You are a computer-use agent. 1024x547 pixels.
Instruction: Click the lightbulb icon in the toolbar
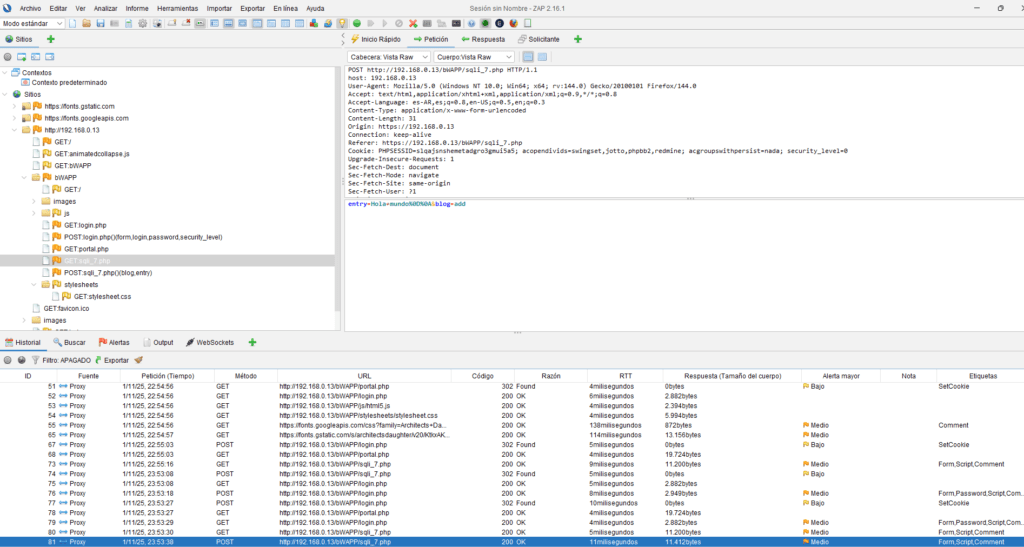342,22
